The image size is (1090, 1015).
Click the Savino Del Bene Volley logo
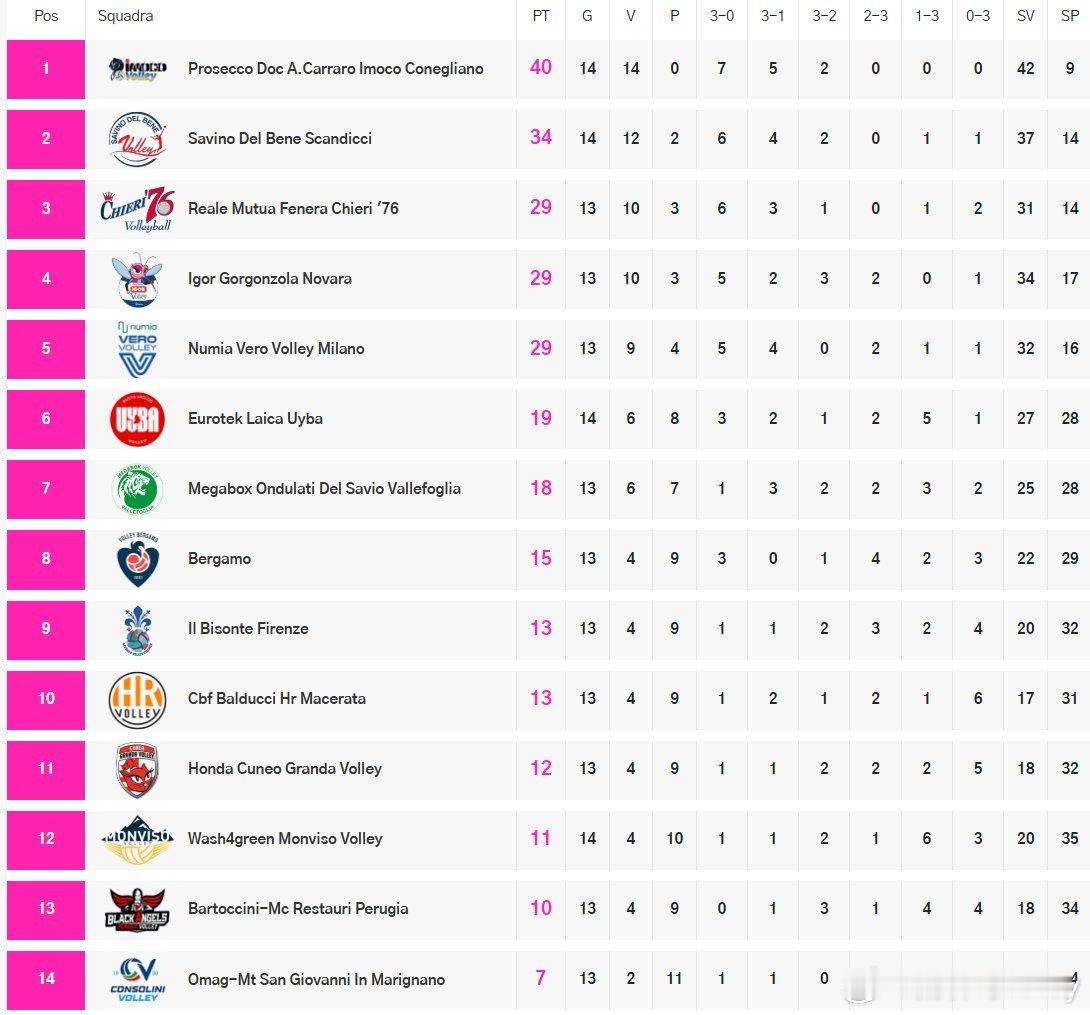point(138,139)
